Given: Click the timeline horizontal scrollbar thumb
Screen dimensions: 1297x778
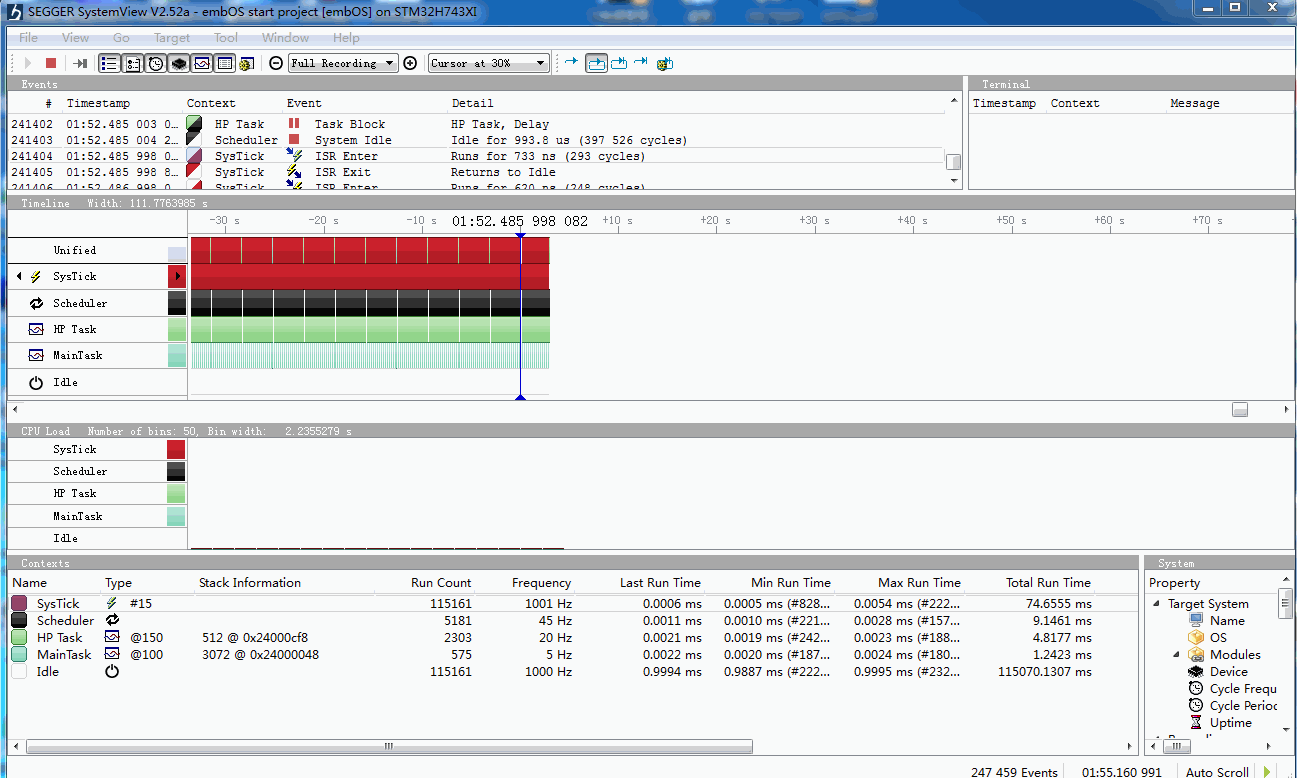Looking at the screenshot, I should (x=1240, y=409).
